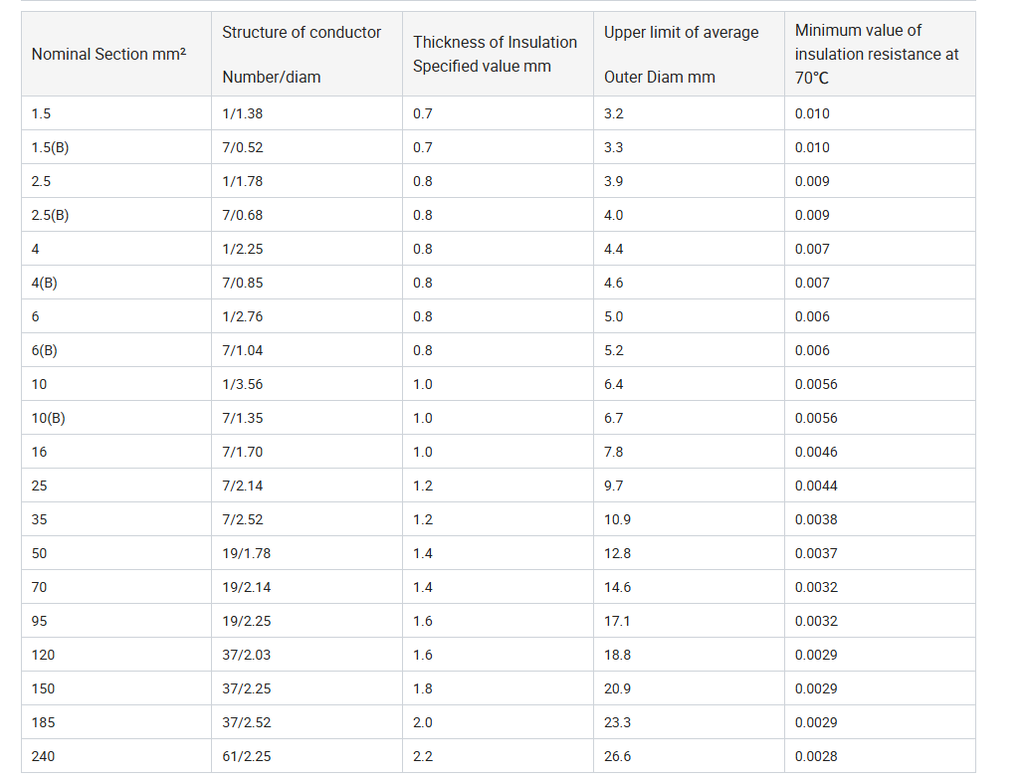Click the 'Structure of conductor' header cell

301,33
